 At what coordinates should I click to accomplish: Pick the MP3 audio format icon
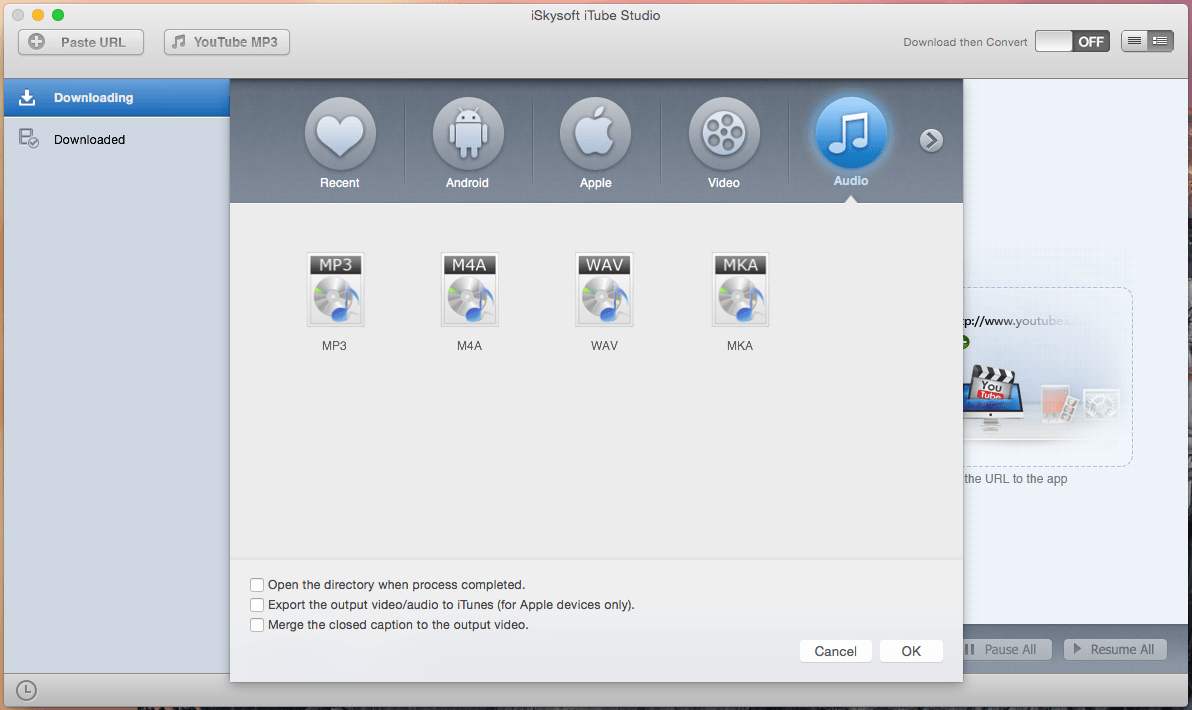click(x=335, y=290)
